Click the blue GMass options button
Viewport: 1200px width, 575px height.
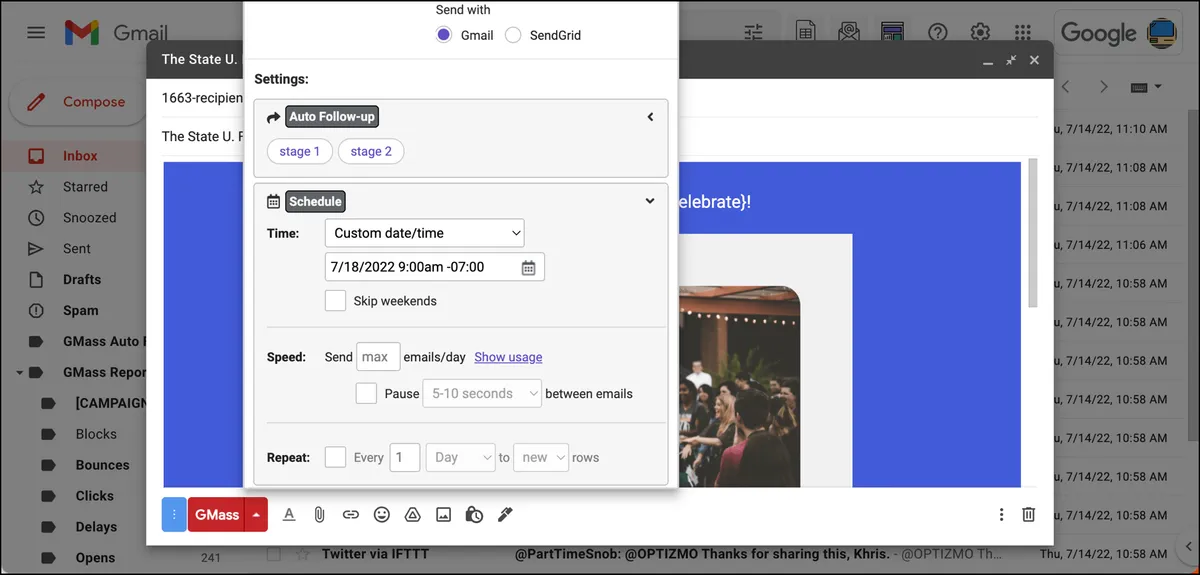174,514
